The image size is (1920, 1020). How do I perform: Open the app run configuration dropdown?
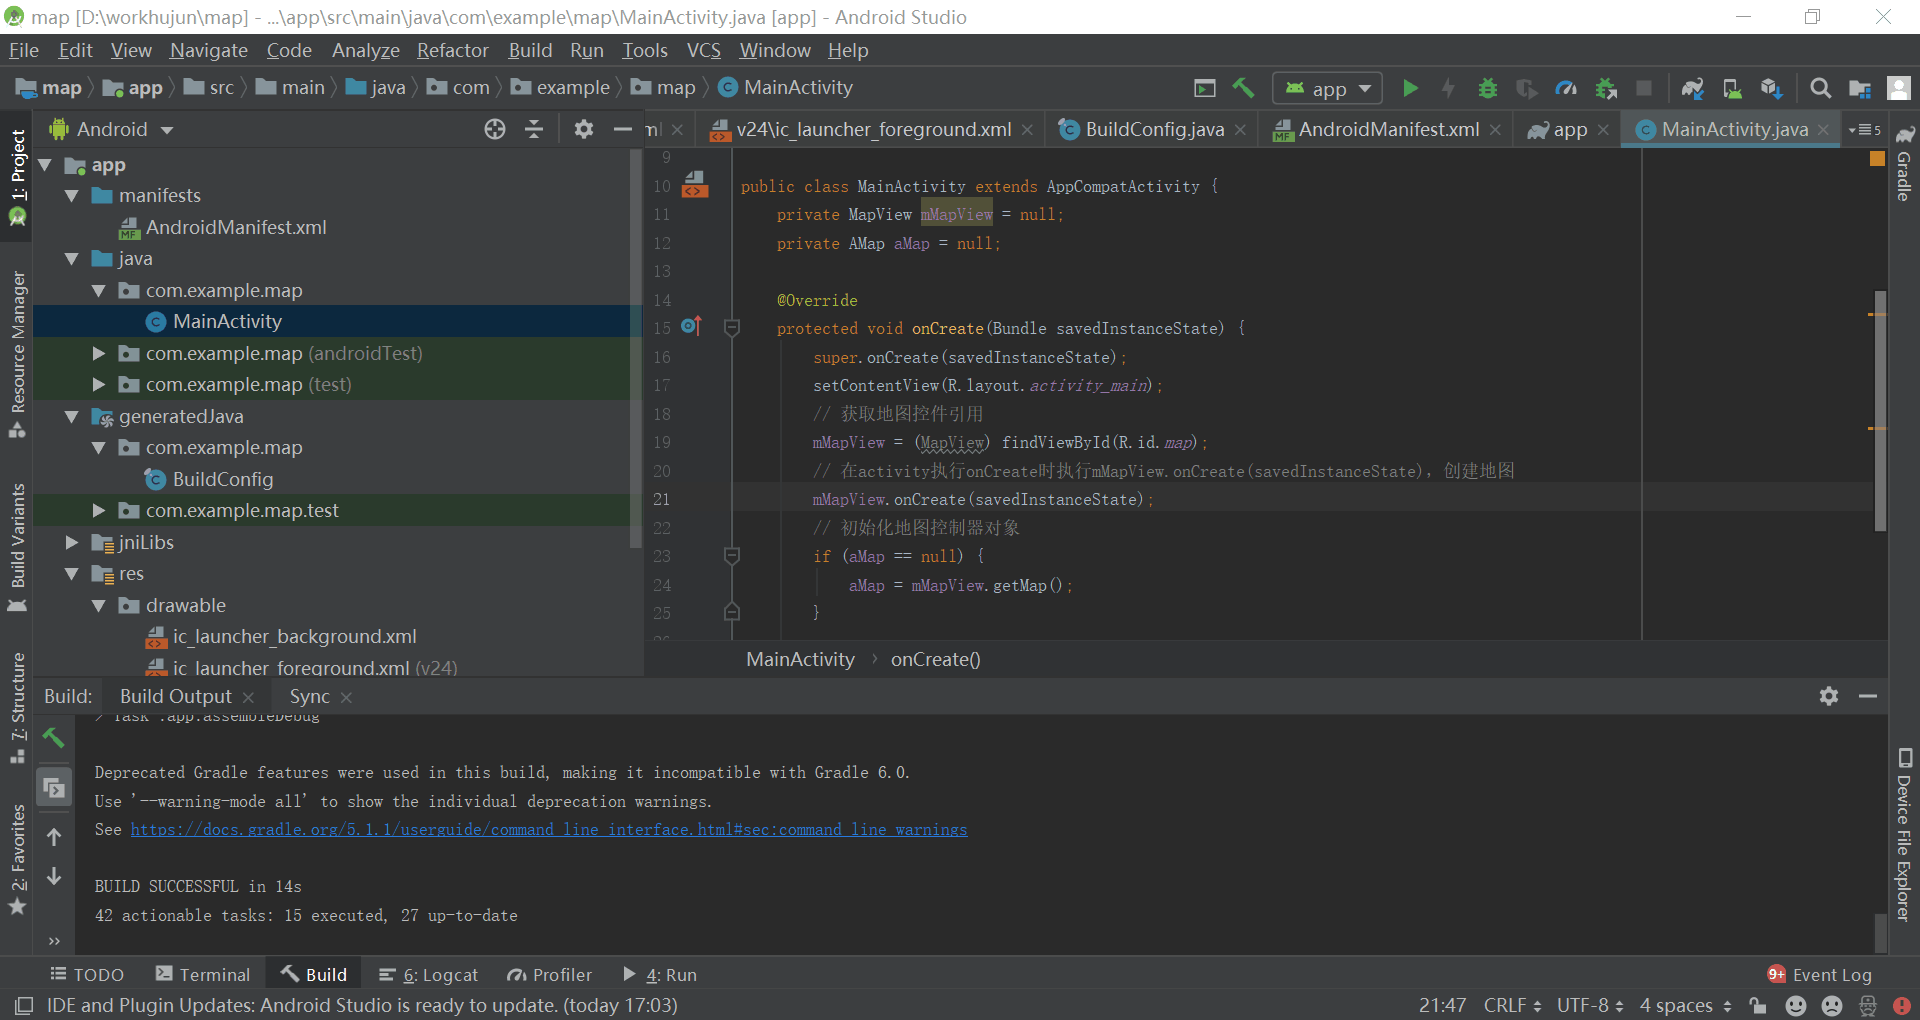pos(1327,89)
